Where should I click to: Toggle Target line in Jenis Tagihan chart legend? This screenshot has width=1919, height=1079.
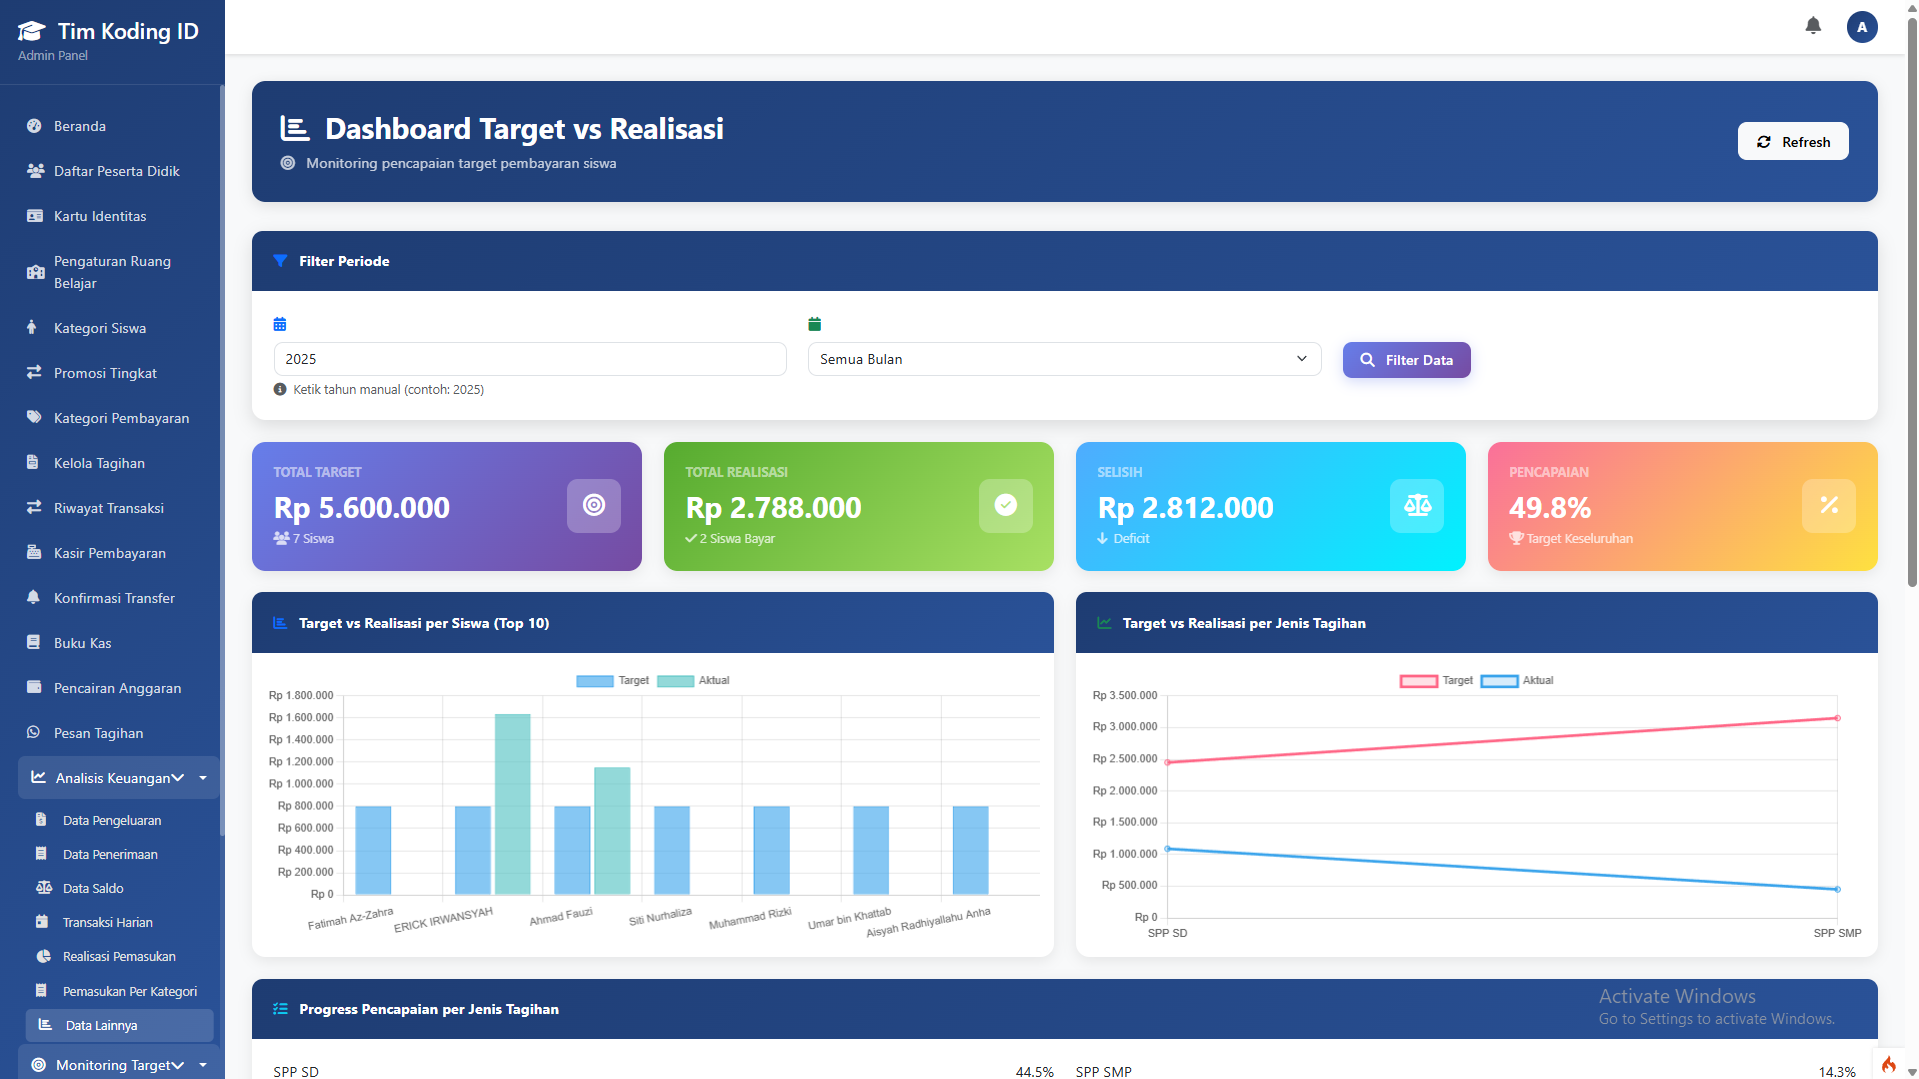tap(1436, 681)
